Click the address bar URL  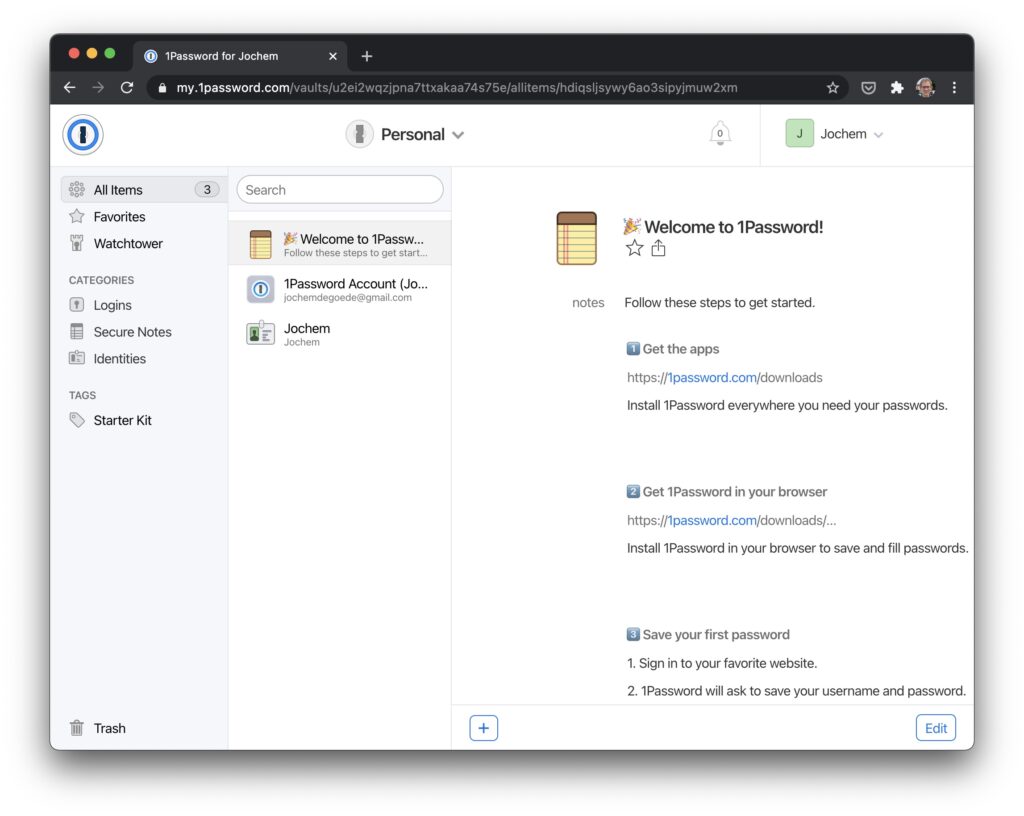click(x=456, y=87)
